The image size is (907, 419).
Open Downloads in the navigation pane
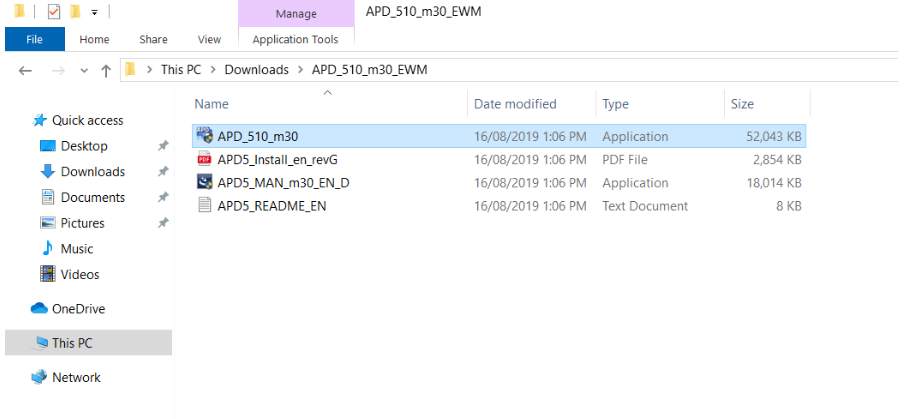click(x=93, y=172)
